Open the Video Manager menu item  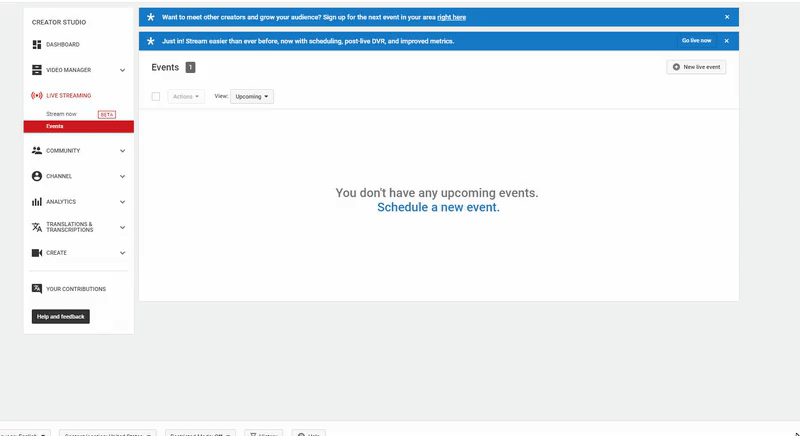[68, 70]
